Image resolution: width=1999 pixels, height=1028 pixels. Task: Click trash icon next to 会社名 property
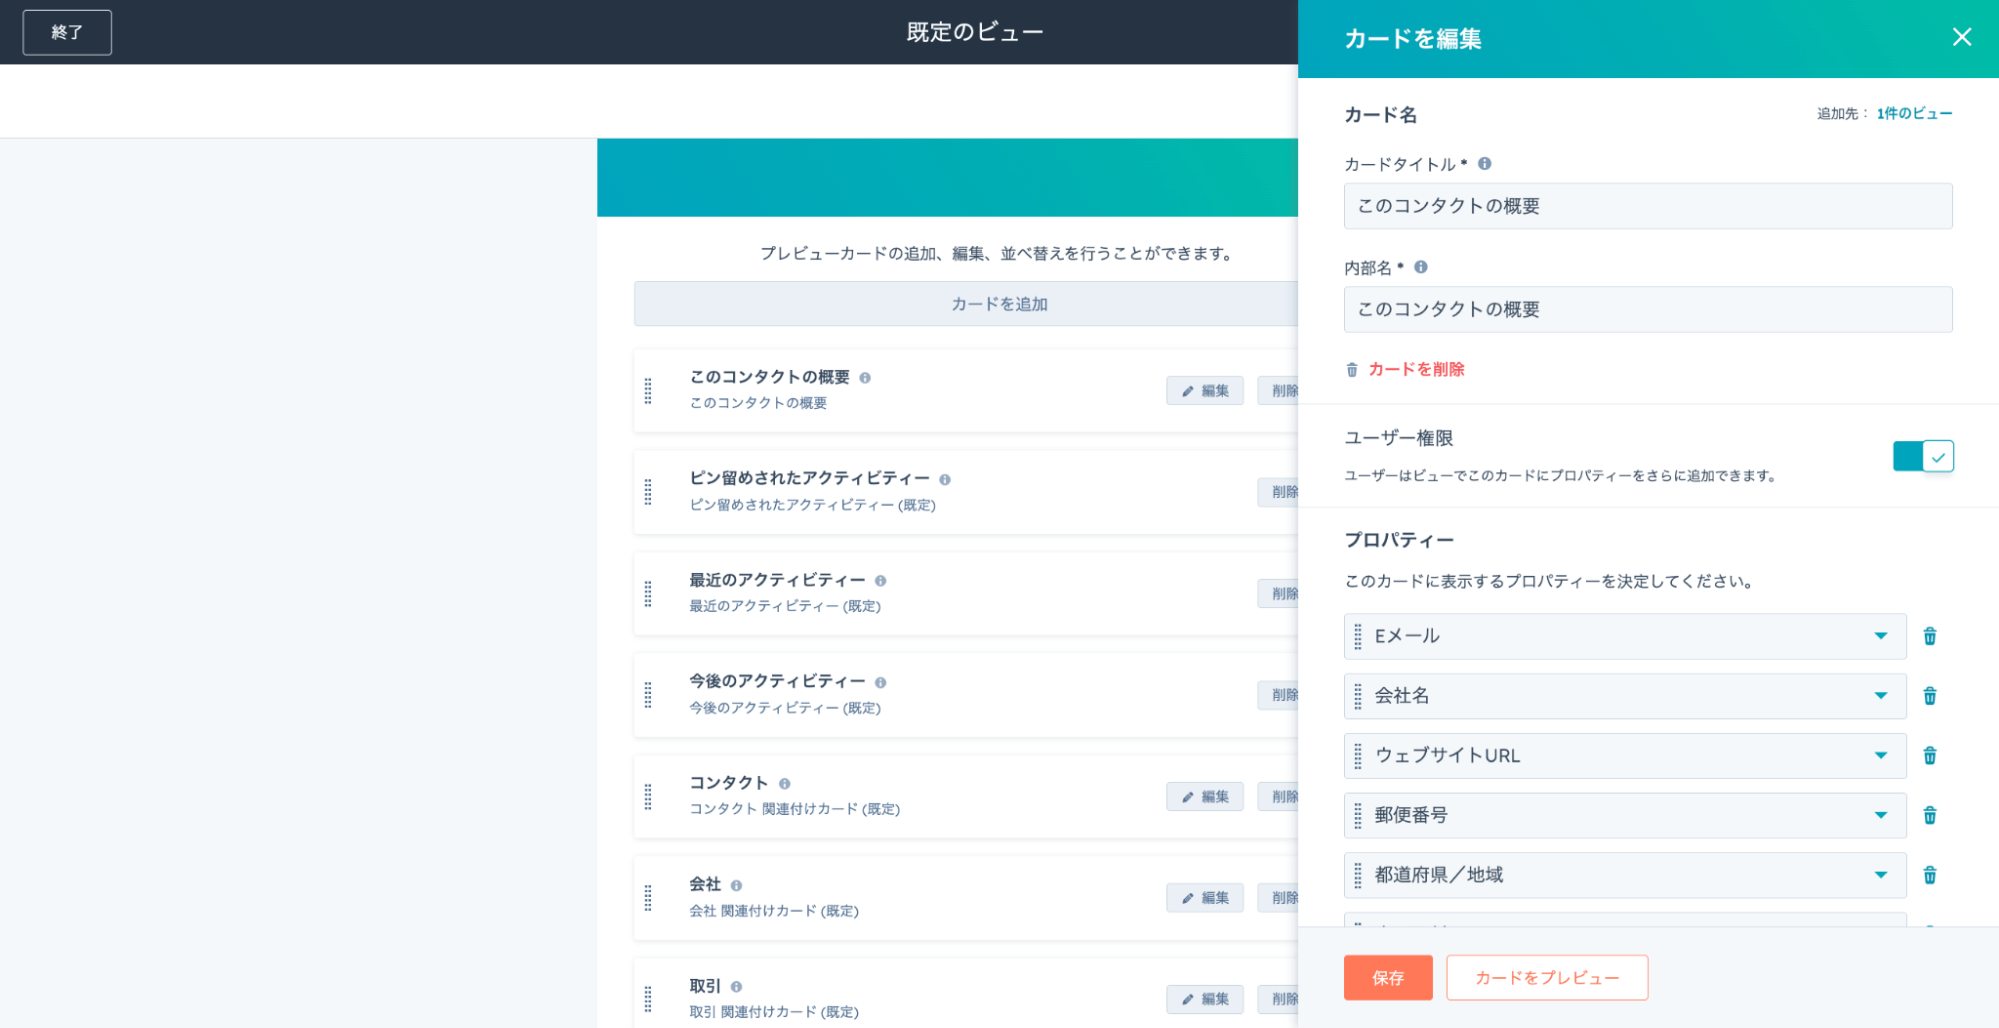coord(1929,696)
